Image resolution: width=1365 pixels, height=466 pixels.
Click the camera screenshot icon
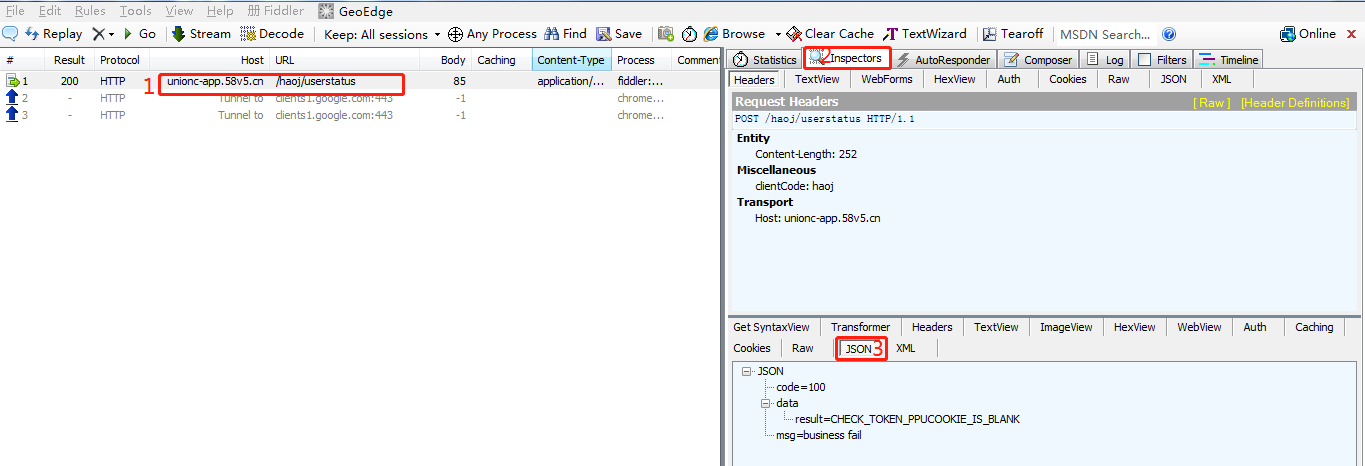tap(666, 34)
